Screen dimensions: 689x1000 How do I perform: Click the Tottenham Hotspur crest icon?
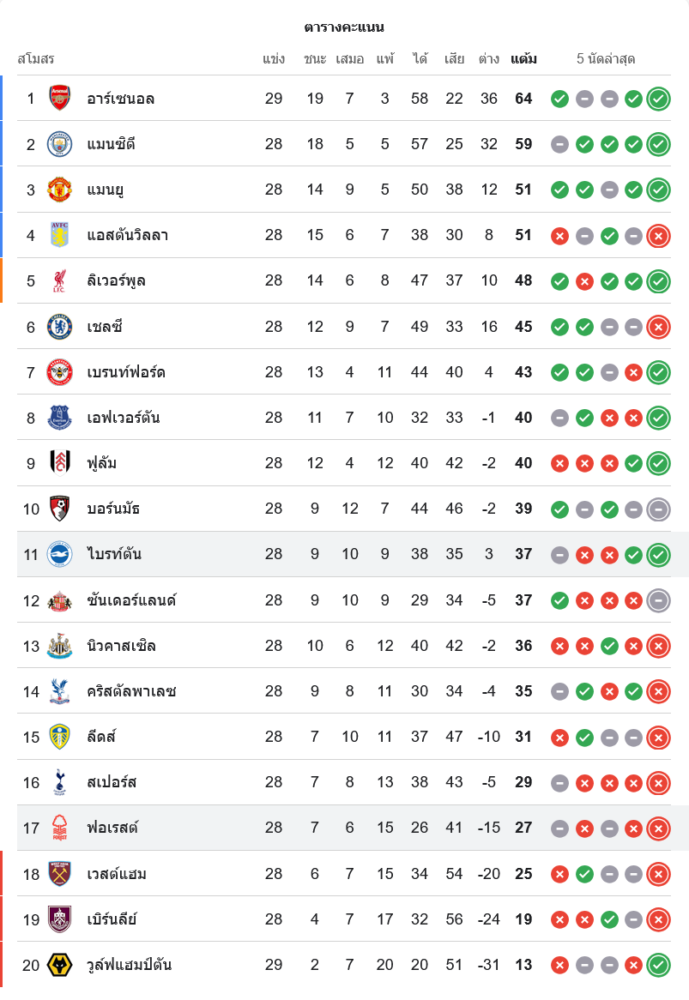pyautogui.click(x=60, y=782)
